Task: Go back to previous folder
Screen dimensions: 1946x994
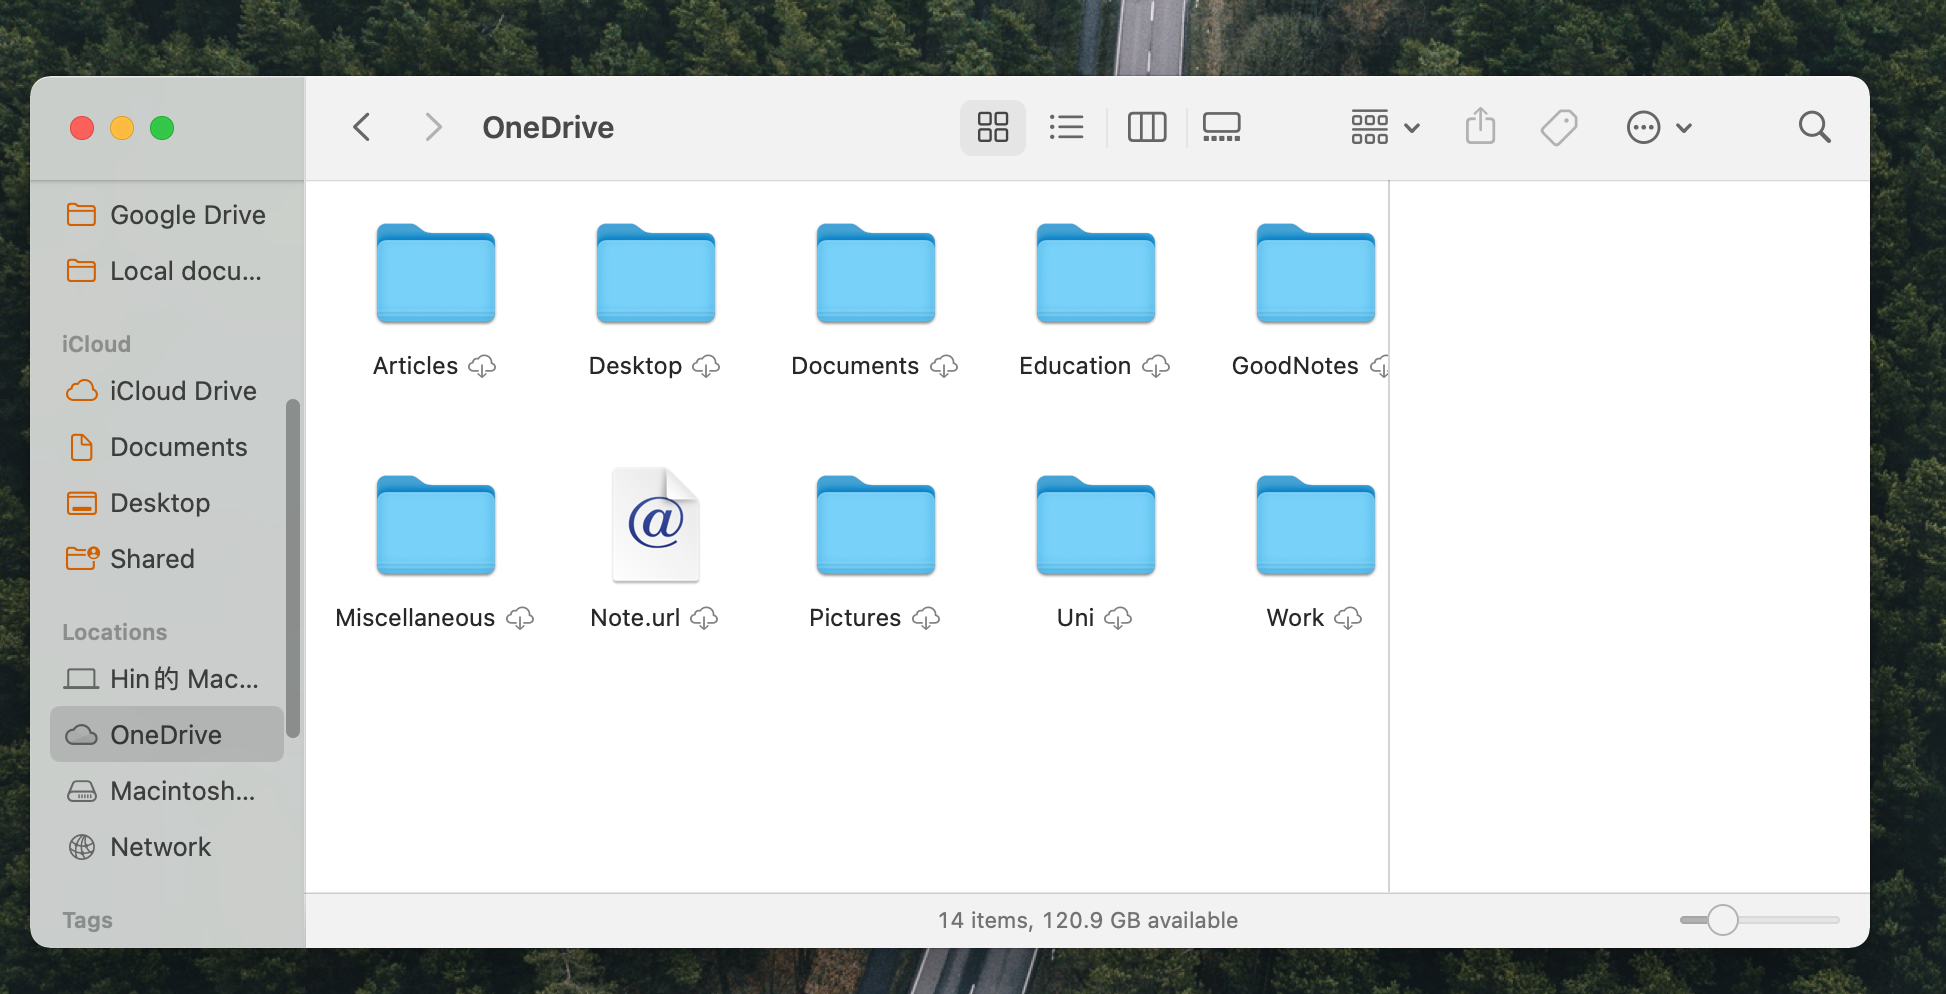Action: [362, 127]
